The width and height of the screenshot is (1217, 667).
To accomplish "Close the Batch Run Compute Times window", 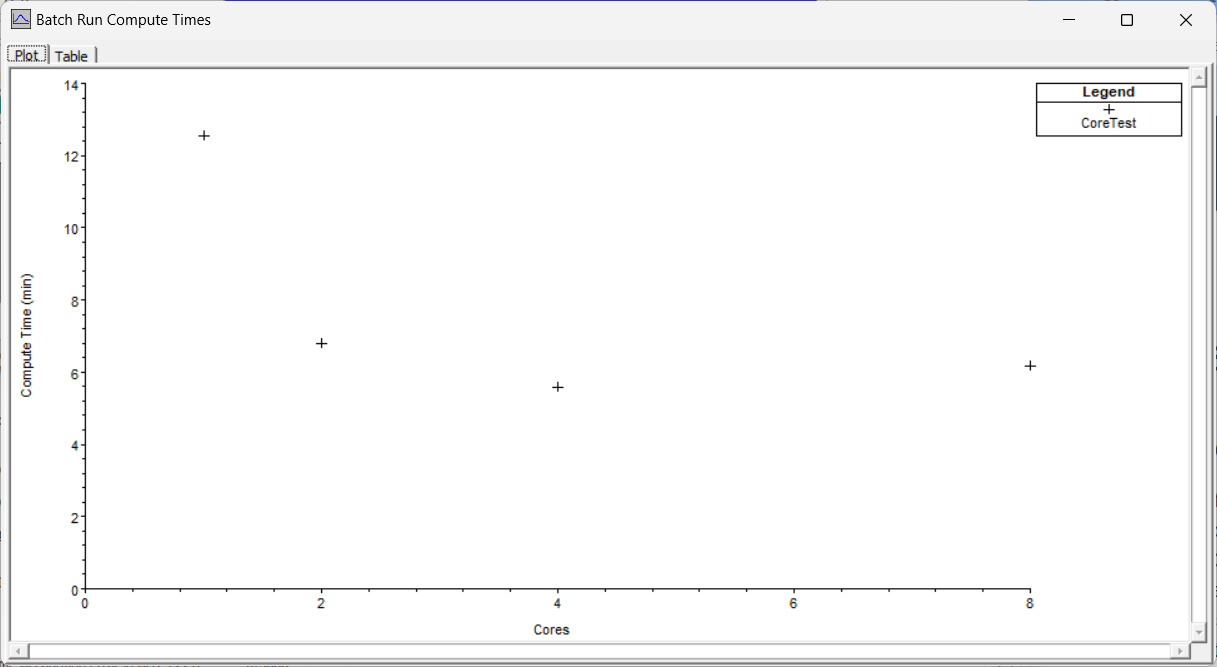I will [1185, 20].
